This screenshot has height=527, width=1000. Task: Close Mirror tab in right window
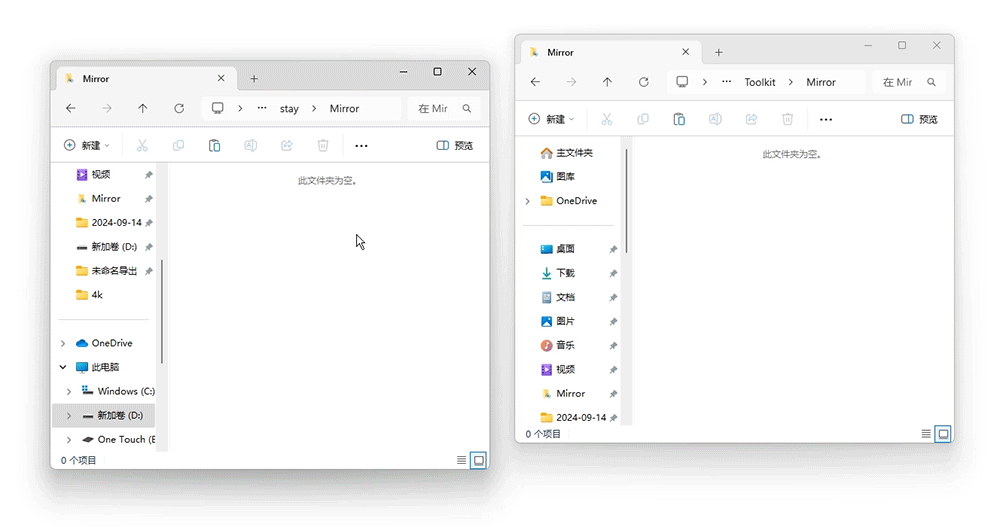[x=686, y=52]
